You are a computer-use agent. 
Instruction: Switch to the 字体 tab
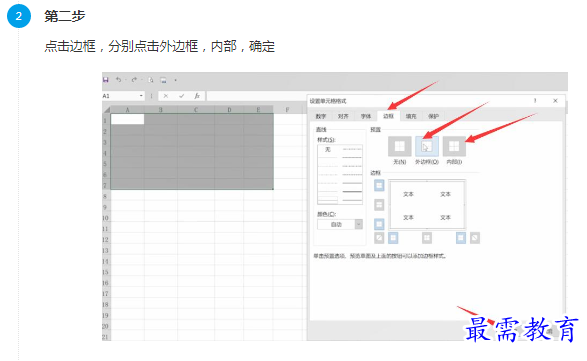(x=366, y=116)
